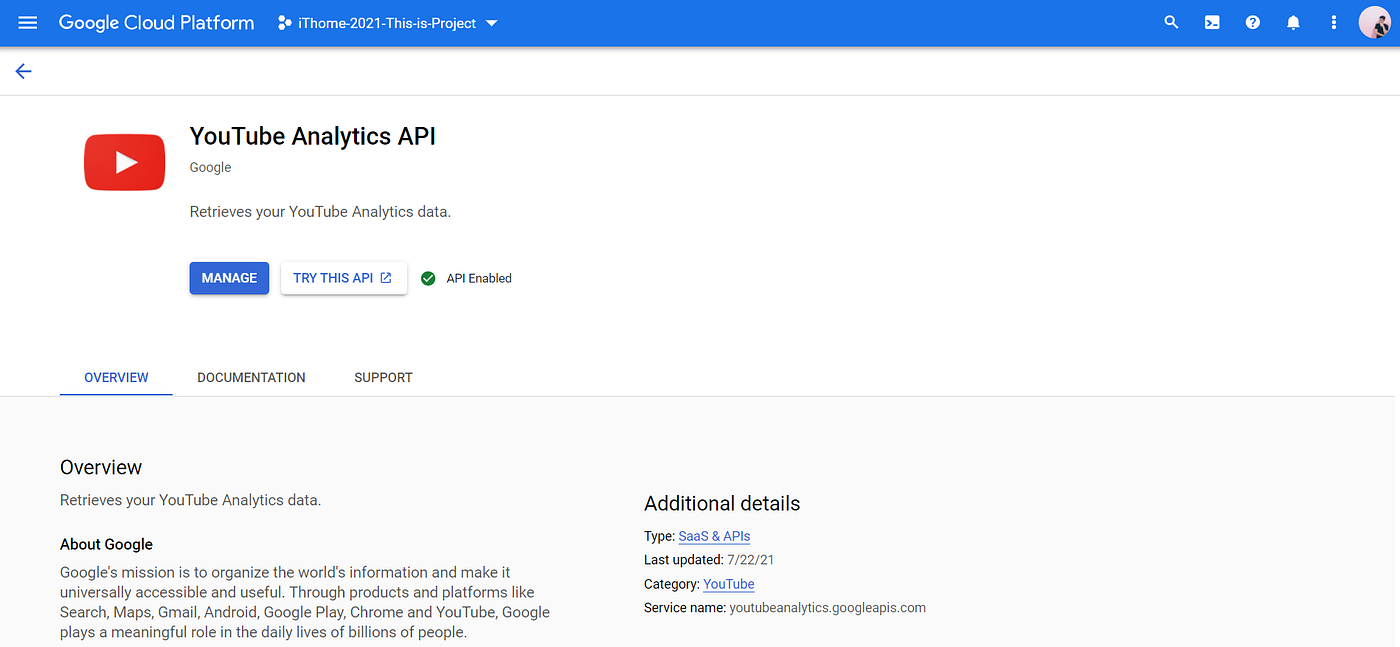Click the YouTube logo icon
Viewport: 1400px width, 647px height.
[124, 161]
